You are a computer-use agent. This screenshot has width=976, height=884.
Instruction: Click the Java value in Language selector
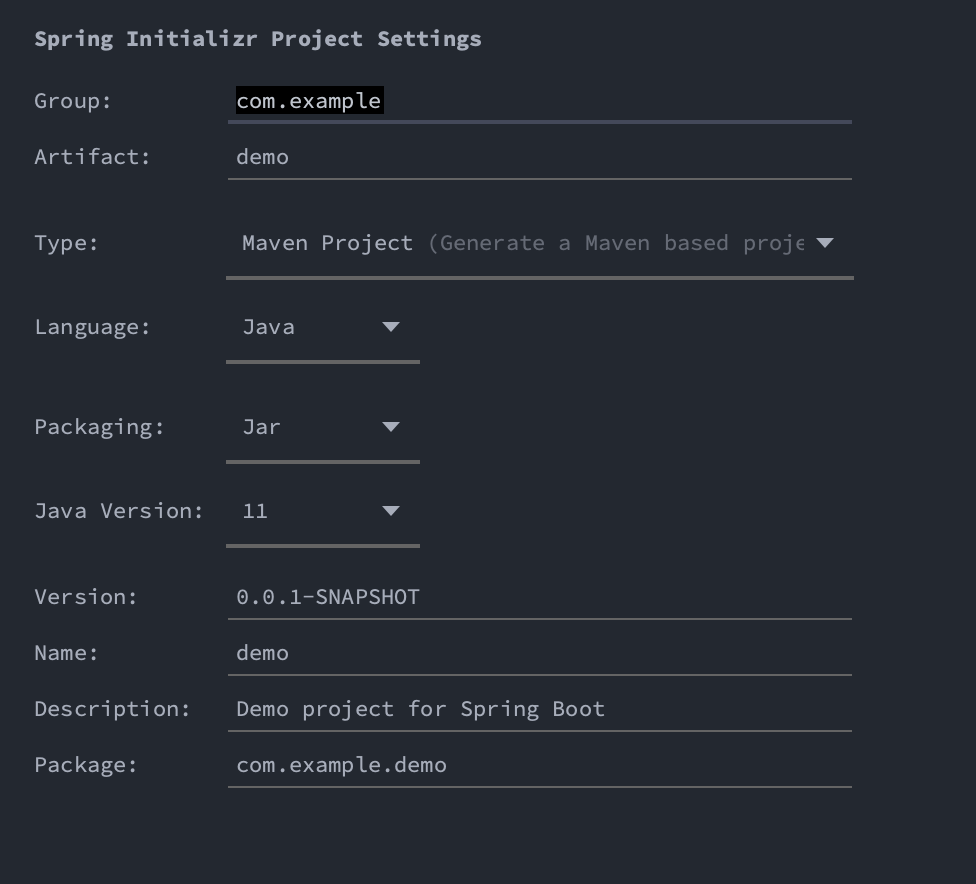[x=268, y=327]
